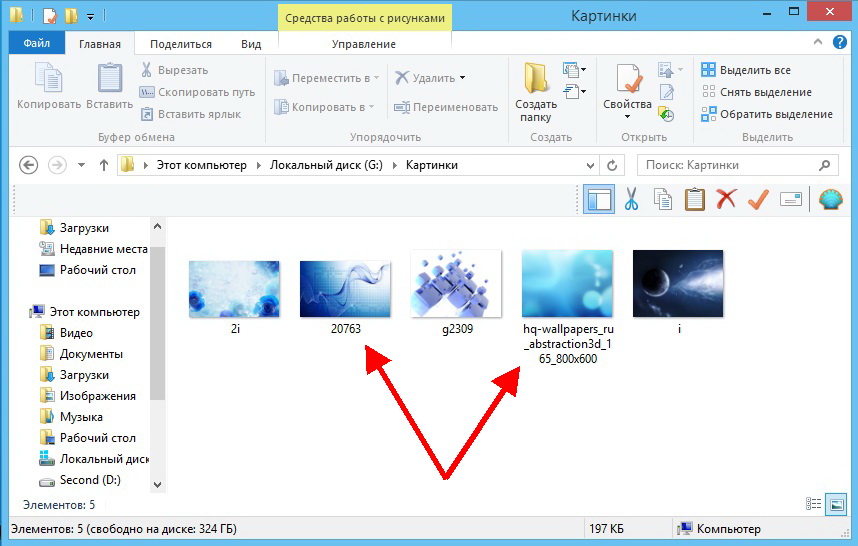This screenshot has height=546, width=858.
Task: Open Музыка in the sidebar
Action: tap(71, 417)
